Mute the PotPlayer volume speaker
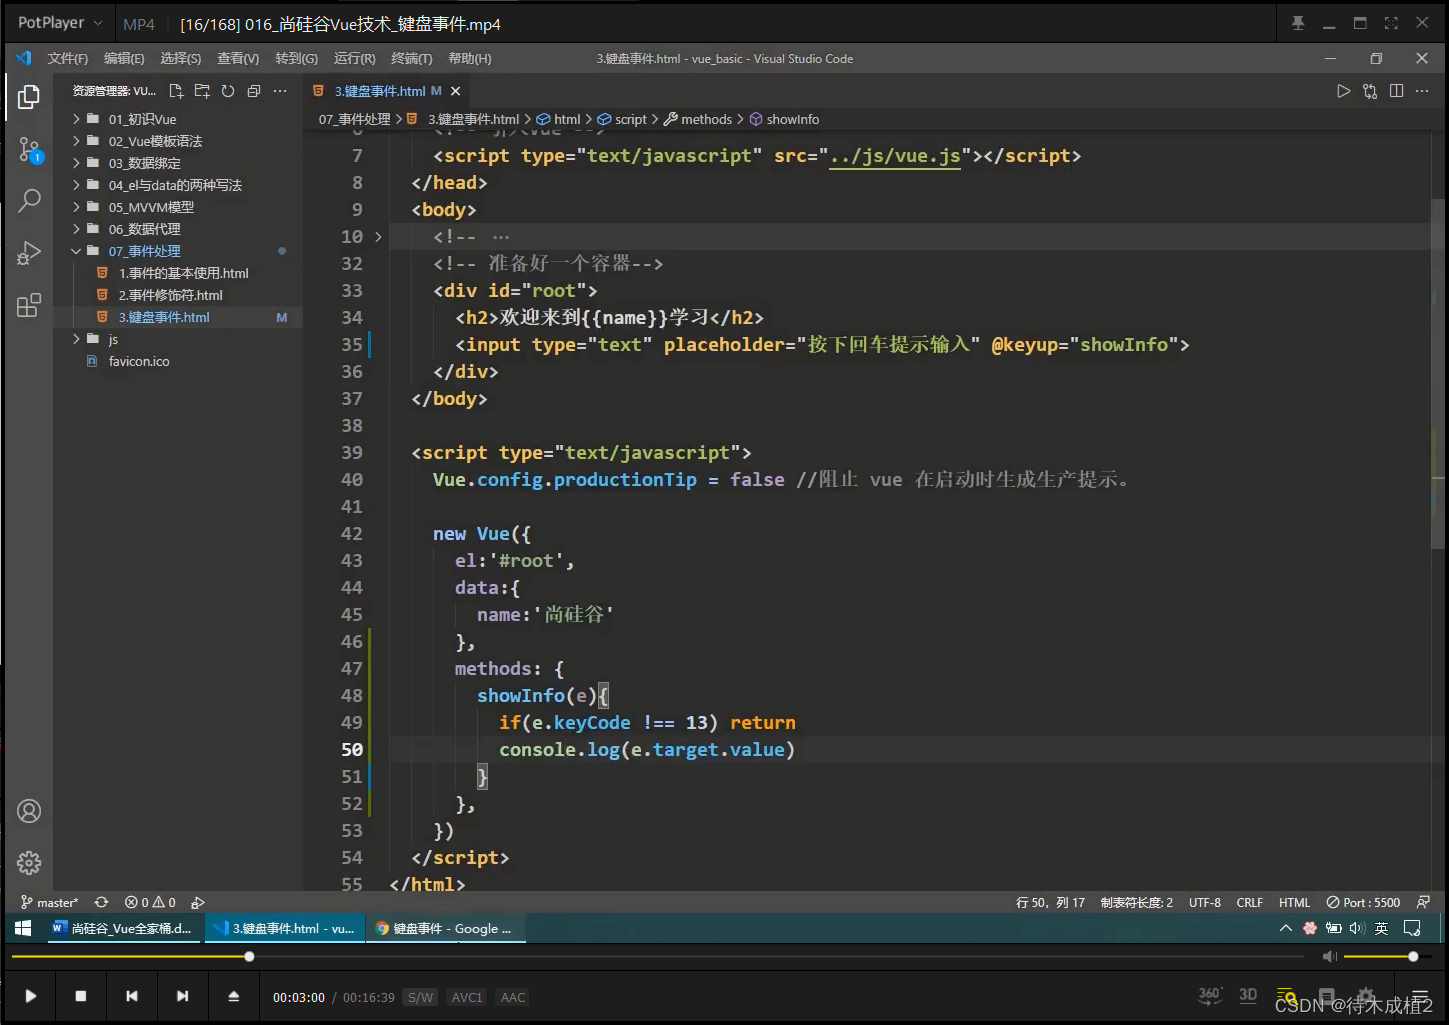1449x1025 pixels. click(1330, 957)
